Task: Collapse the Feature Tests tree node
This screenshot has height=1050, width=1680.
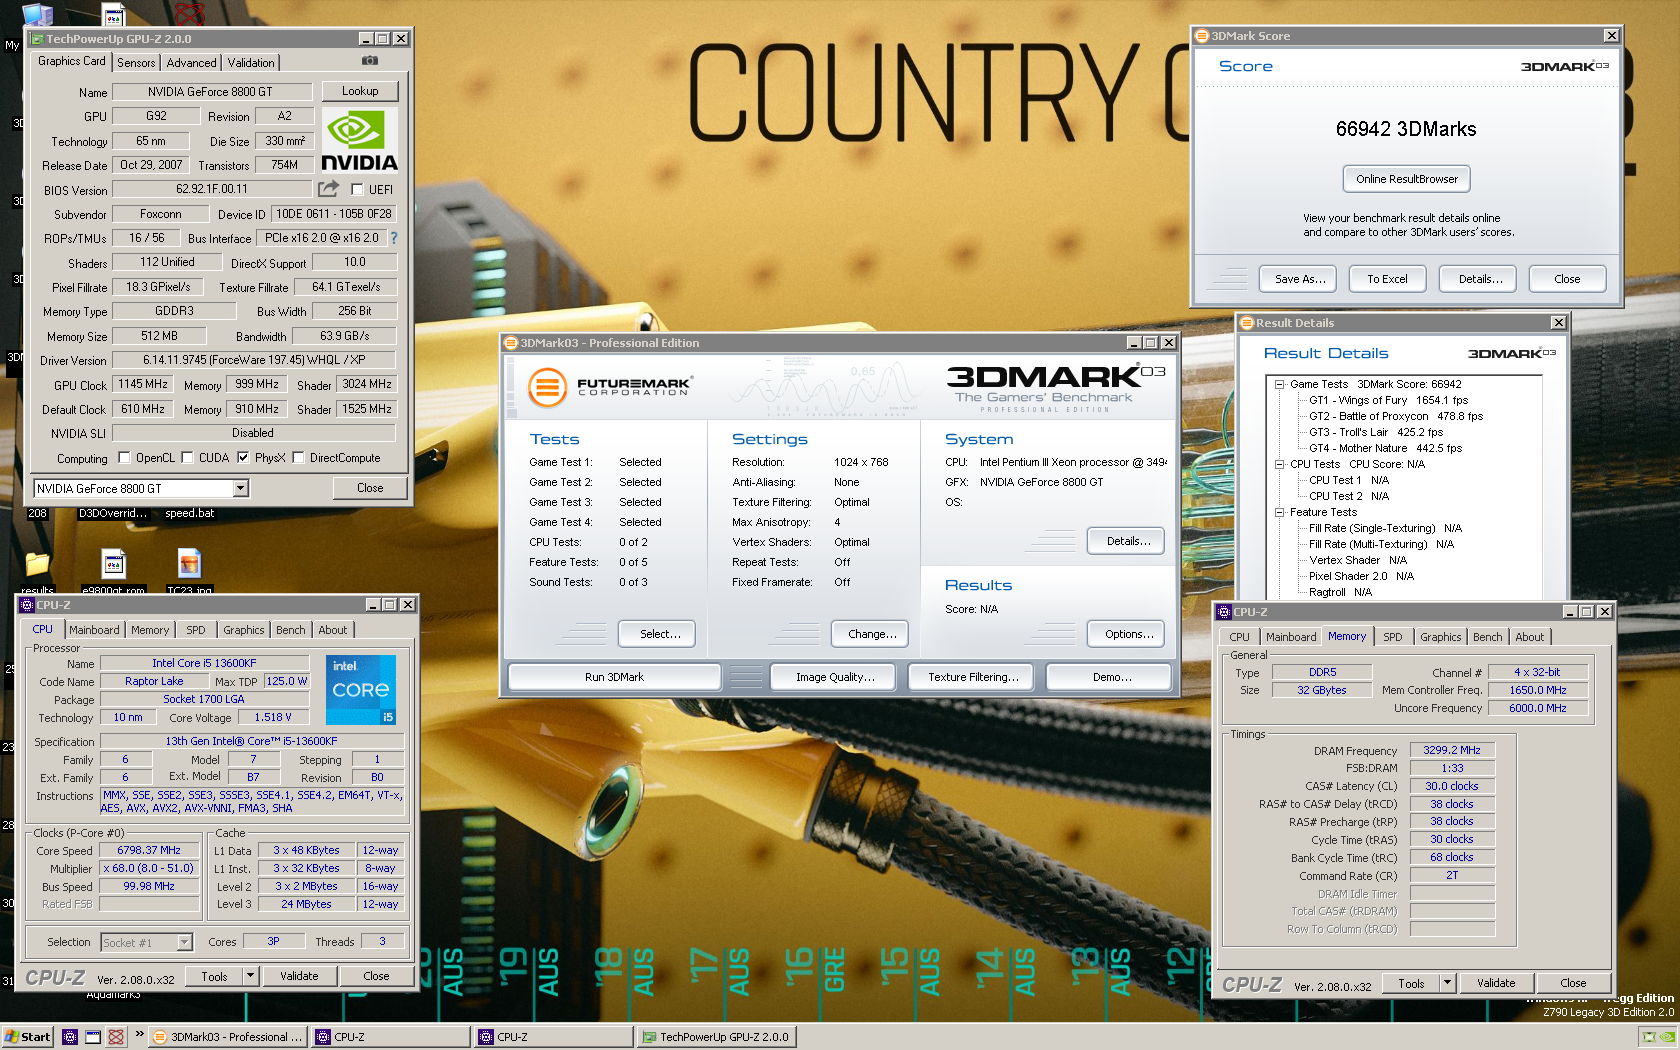Action: point(1279,512)
